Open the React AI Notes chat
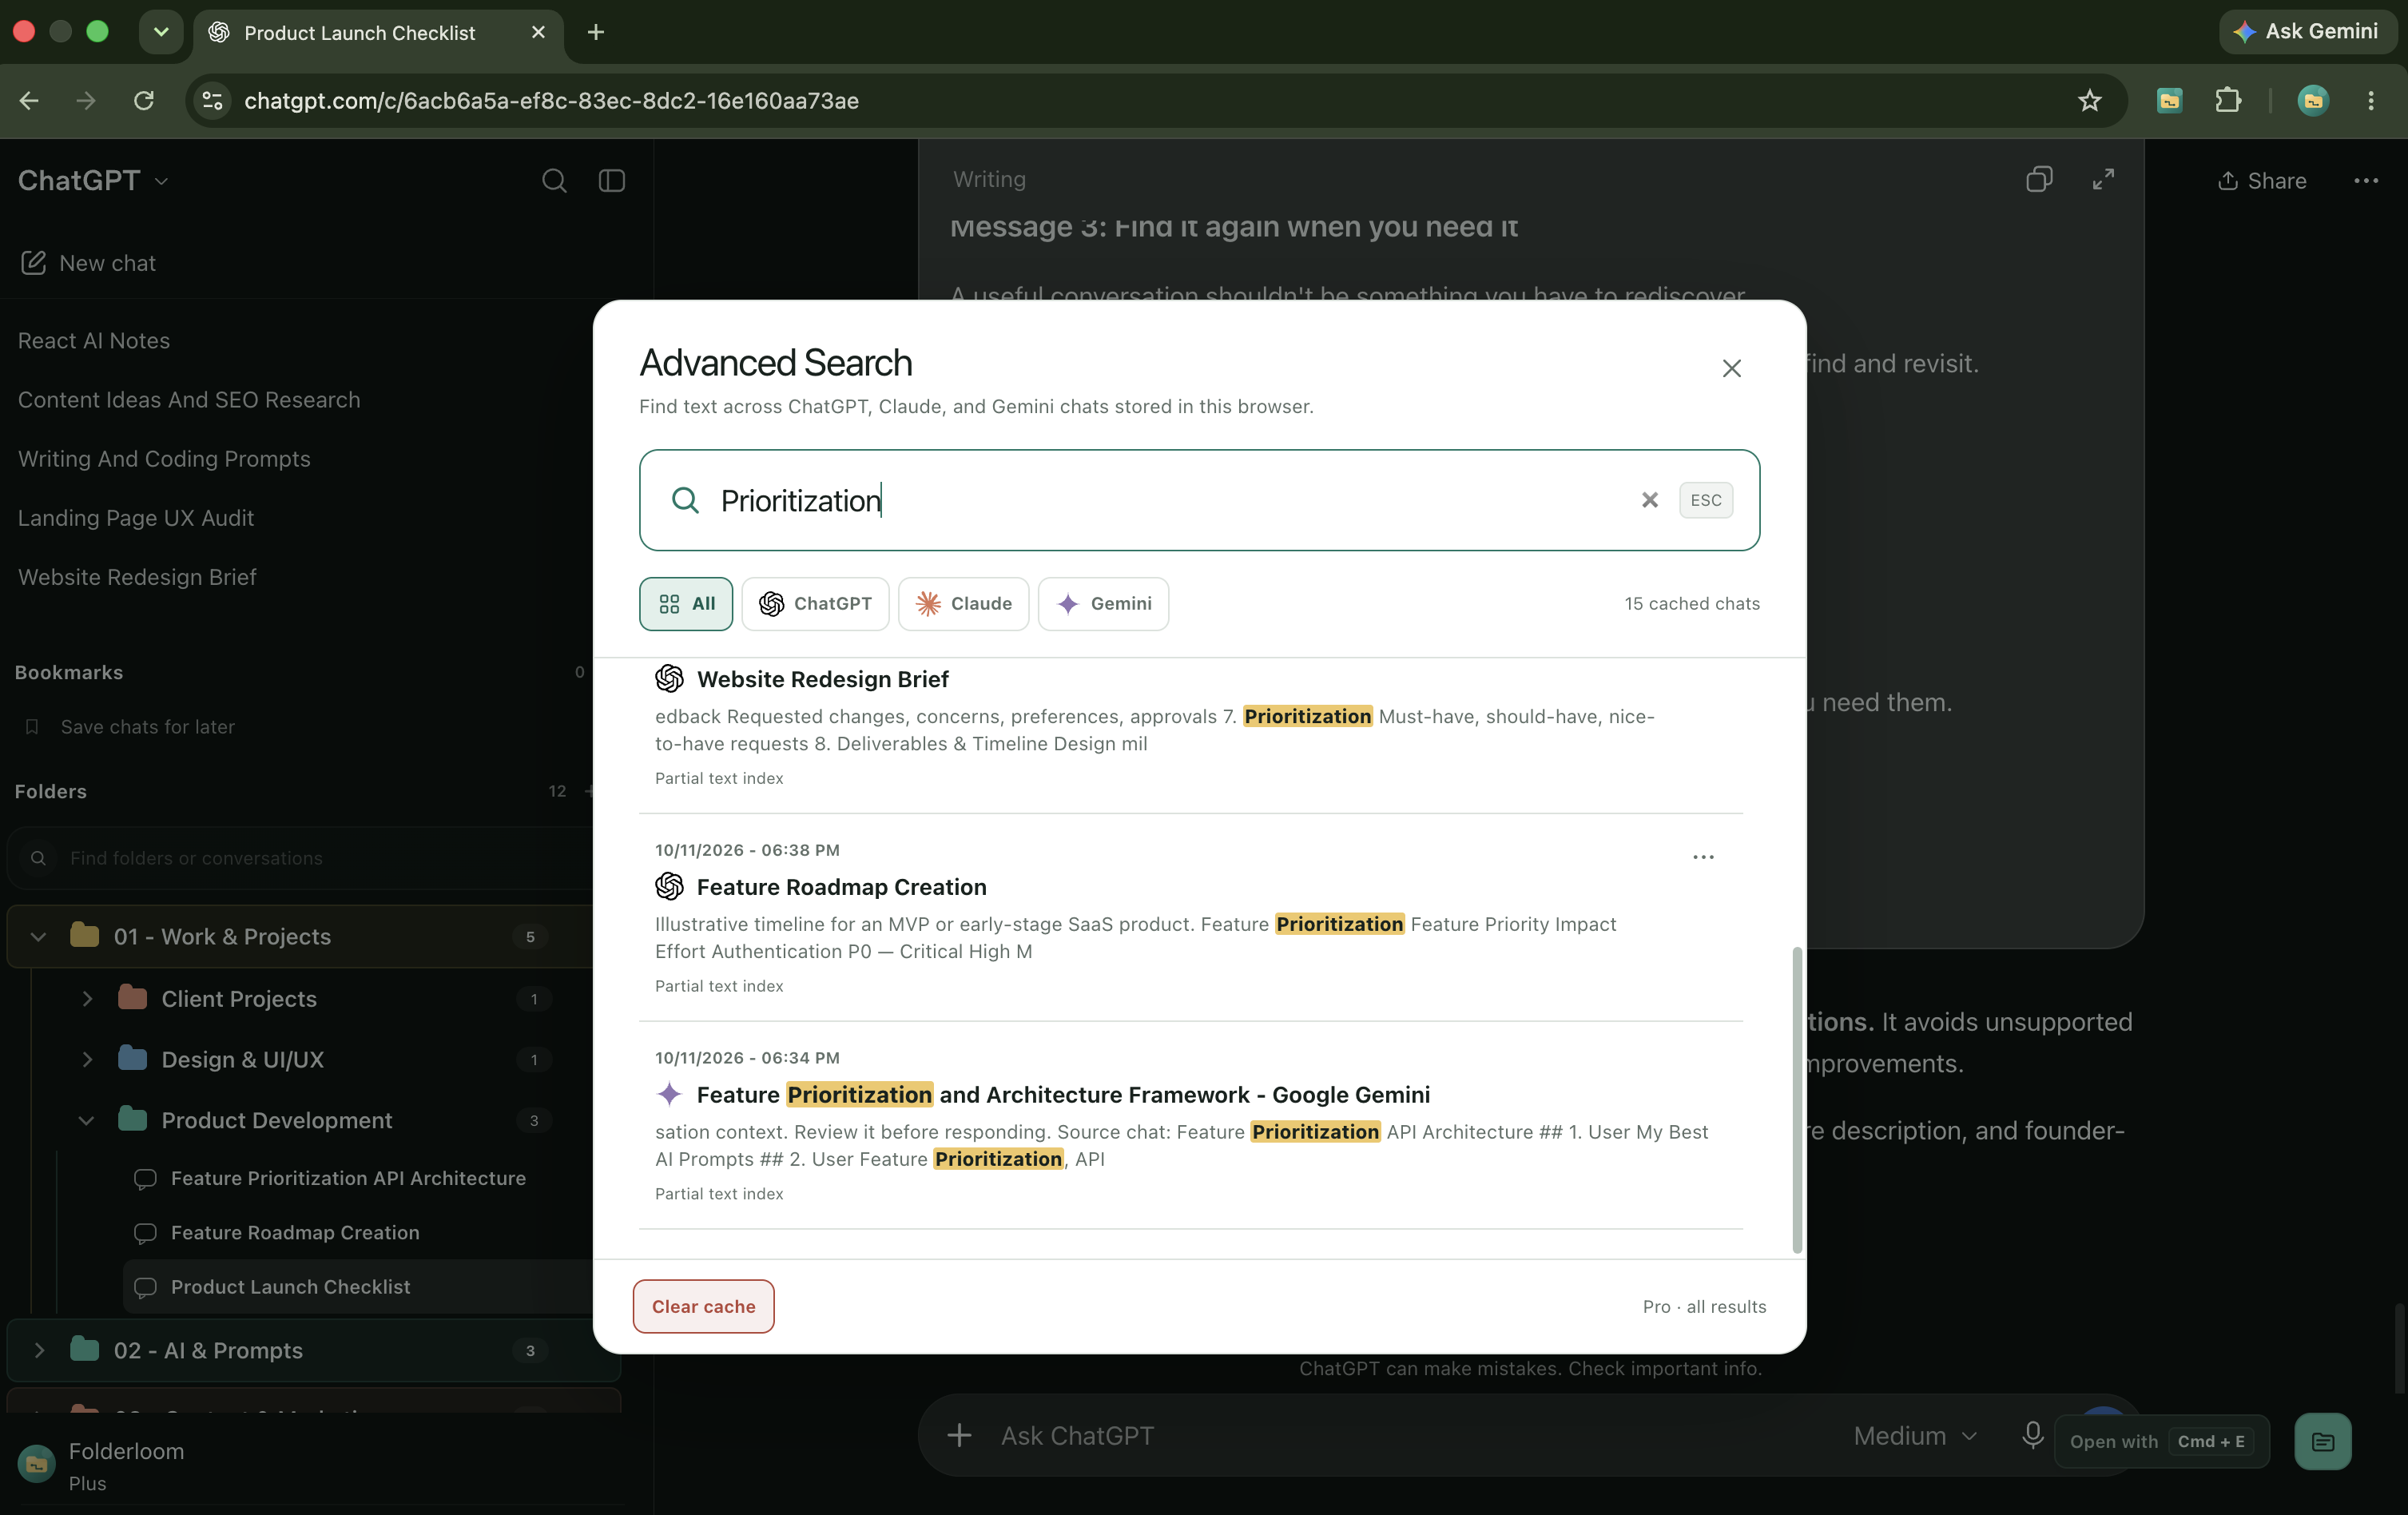This screenshot has height=1515, width=2408. click(x=94, y=341)
